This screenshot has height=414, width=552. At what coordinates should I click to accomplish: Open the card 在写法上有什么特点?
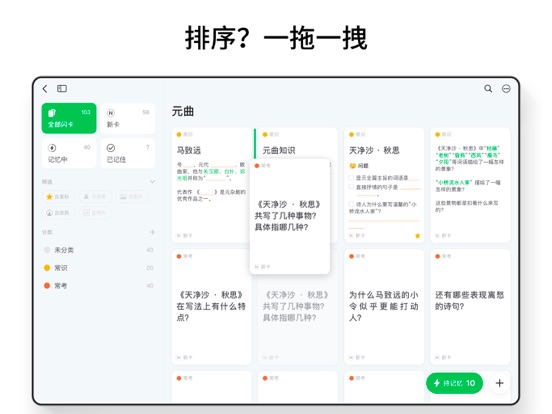click(211, 307)
